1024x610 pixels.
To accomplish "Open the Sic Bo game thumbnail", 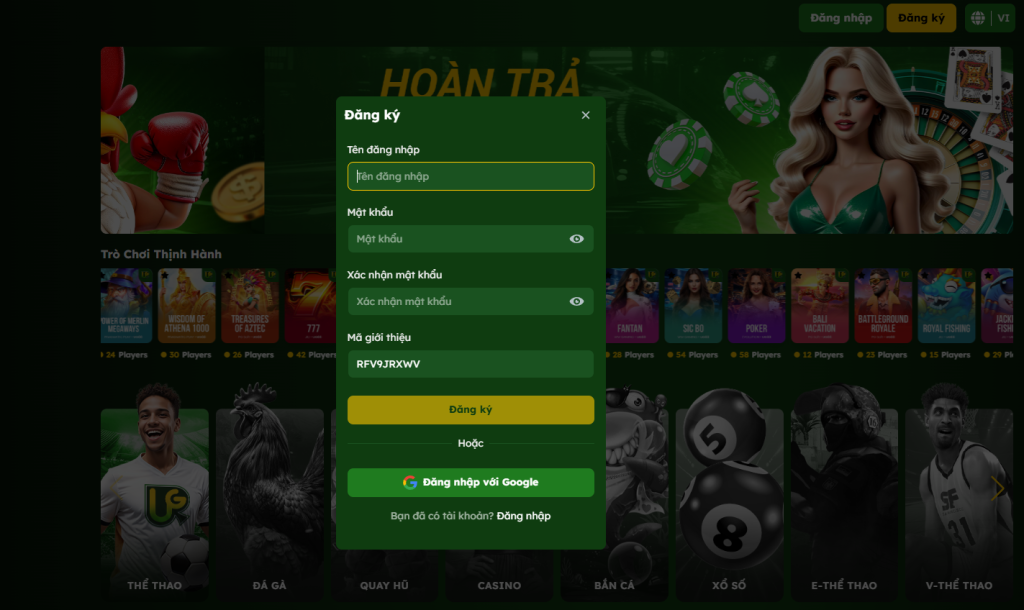I will point(693,306).
